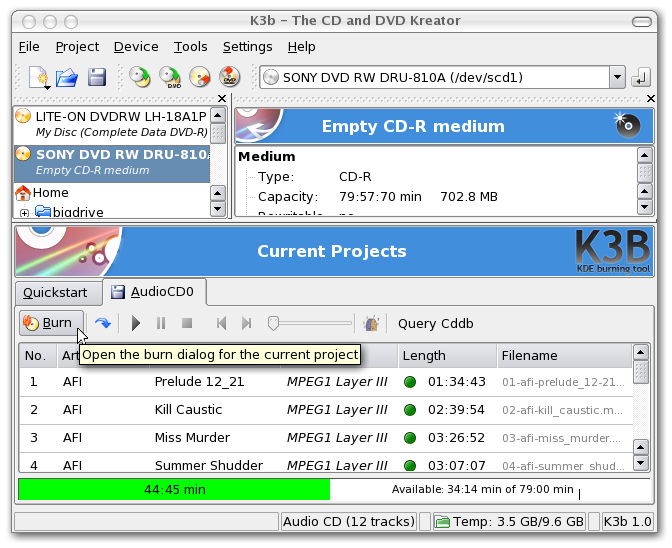Screen dimensions: 672x548
Task: Sort tracks by the No. column header
Action: pyautogui.click(x=38, y=356)
